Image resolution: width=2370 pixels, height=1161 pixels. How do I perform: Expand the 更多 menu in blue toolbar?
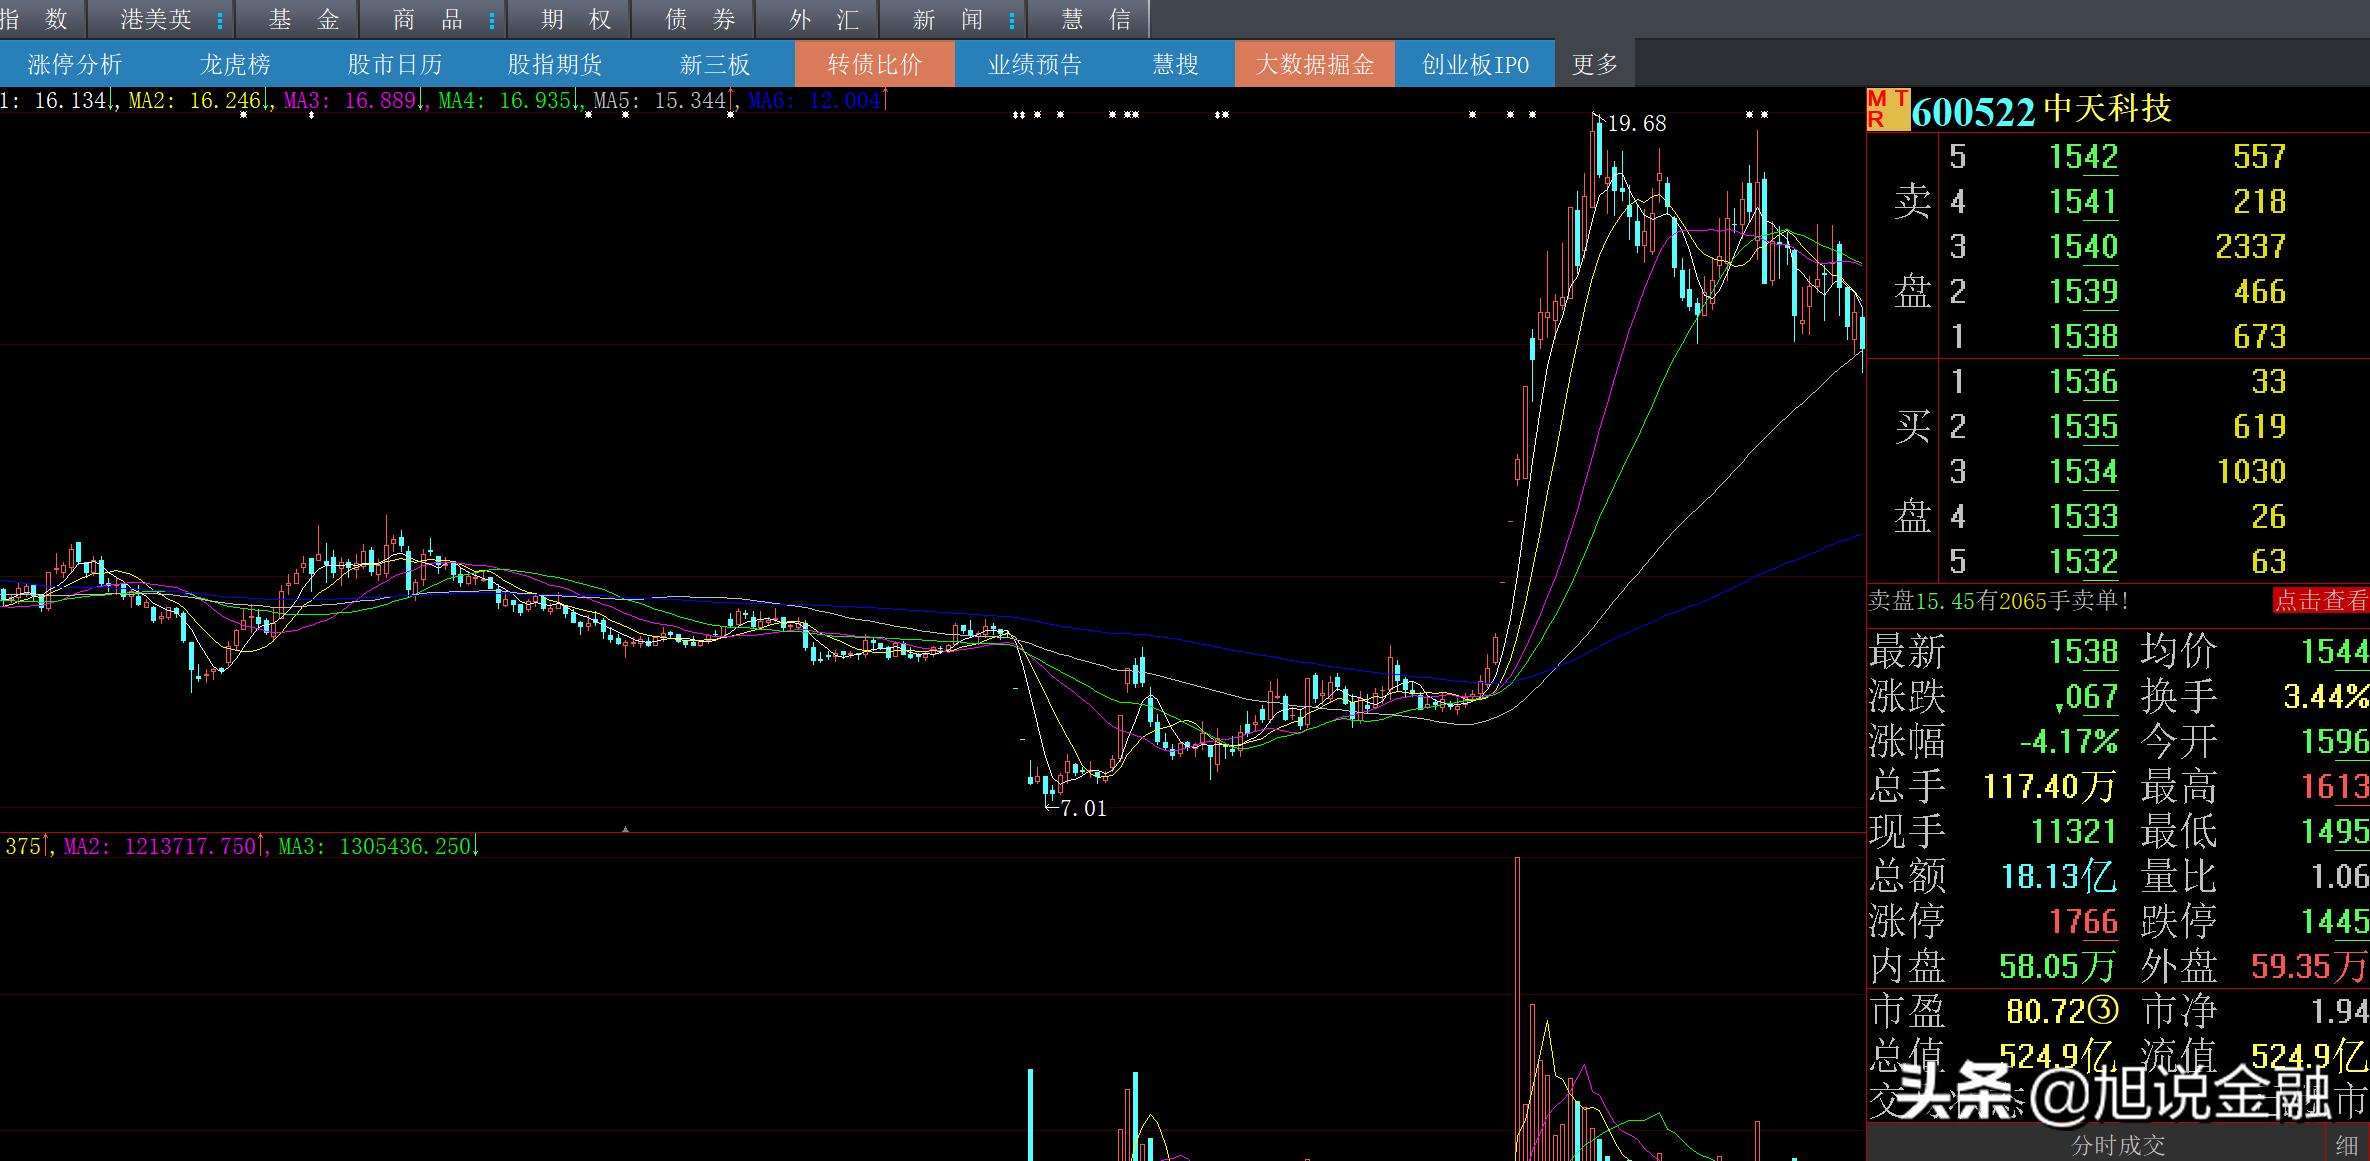[x=1594, y=65]
